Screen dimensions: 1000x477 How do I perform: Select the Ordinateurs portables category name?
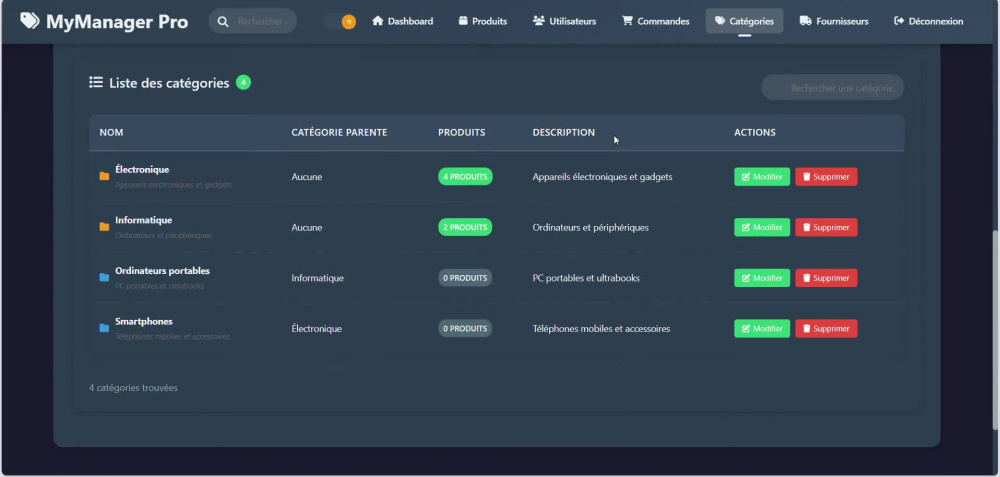[x=163, y=271]
